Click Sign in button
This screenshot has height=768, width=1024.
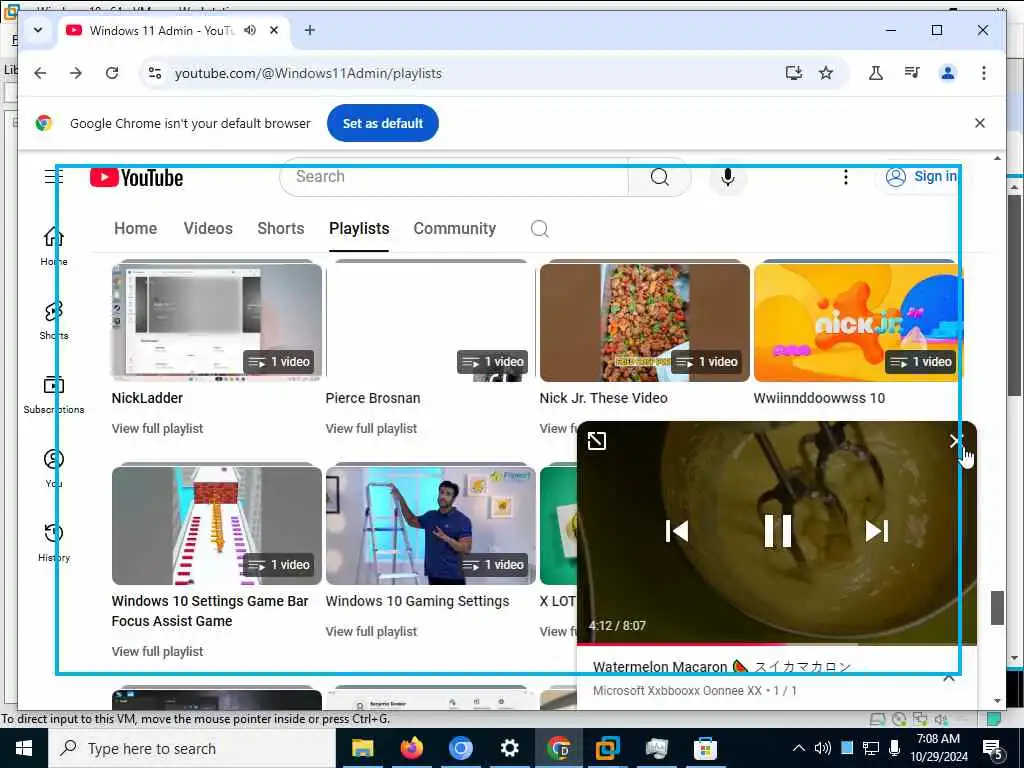point(921,176)
